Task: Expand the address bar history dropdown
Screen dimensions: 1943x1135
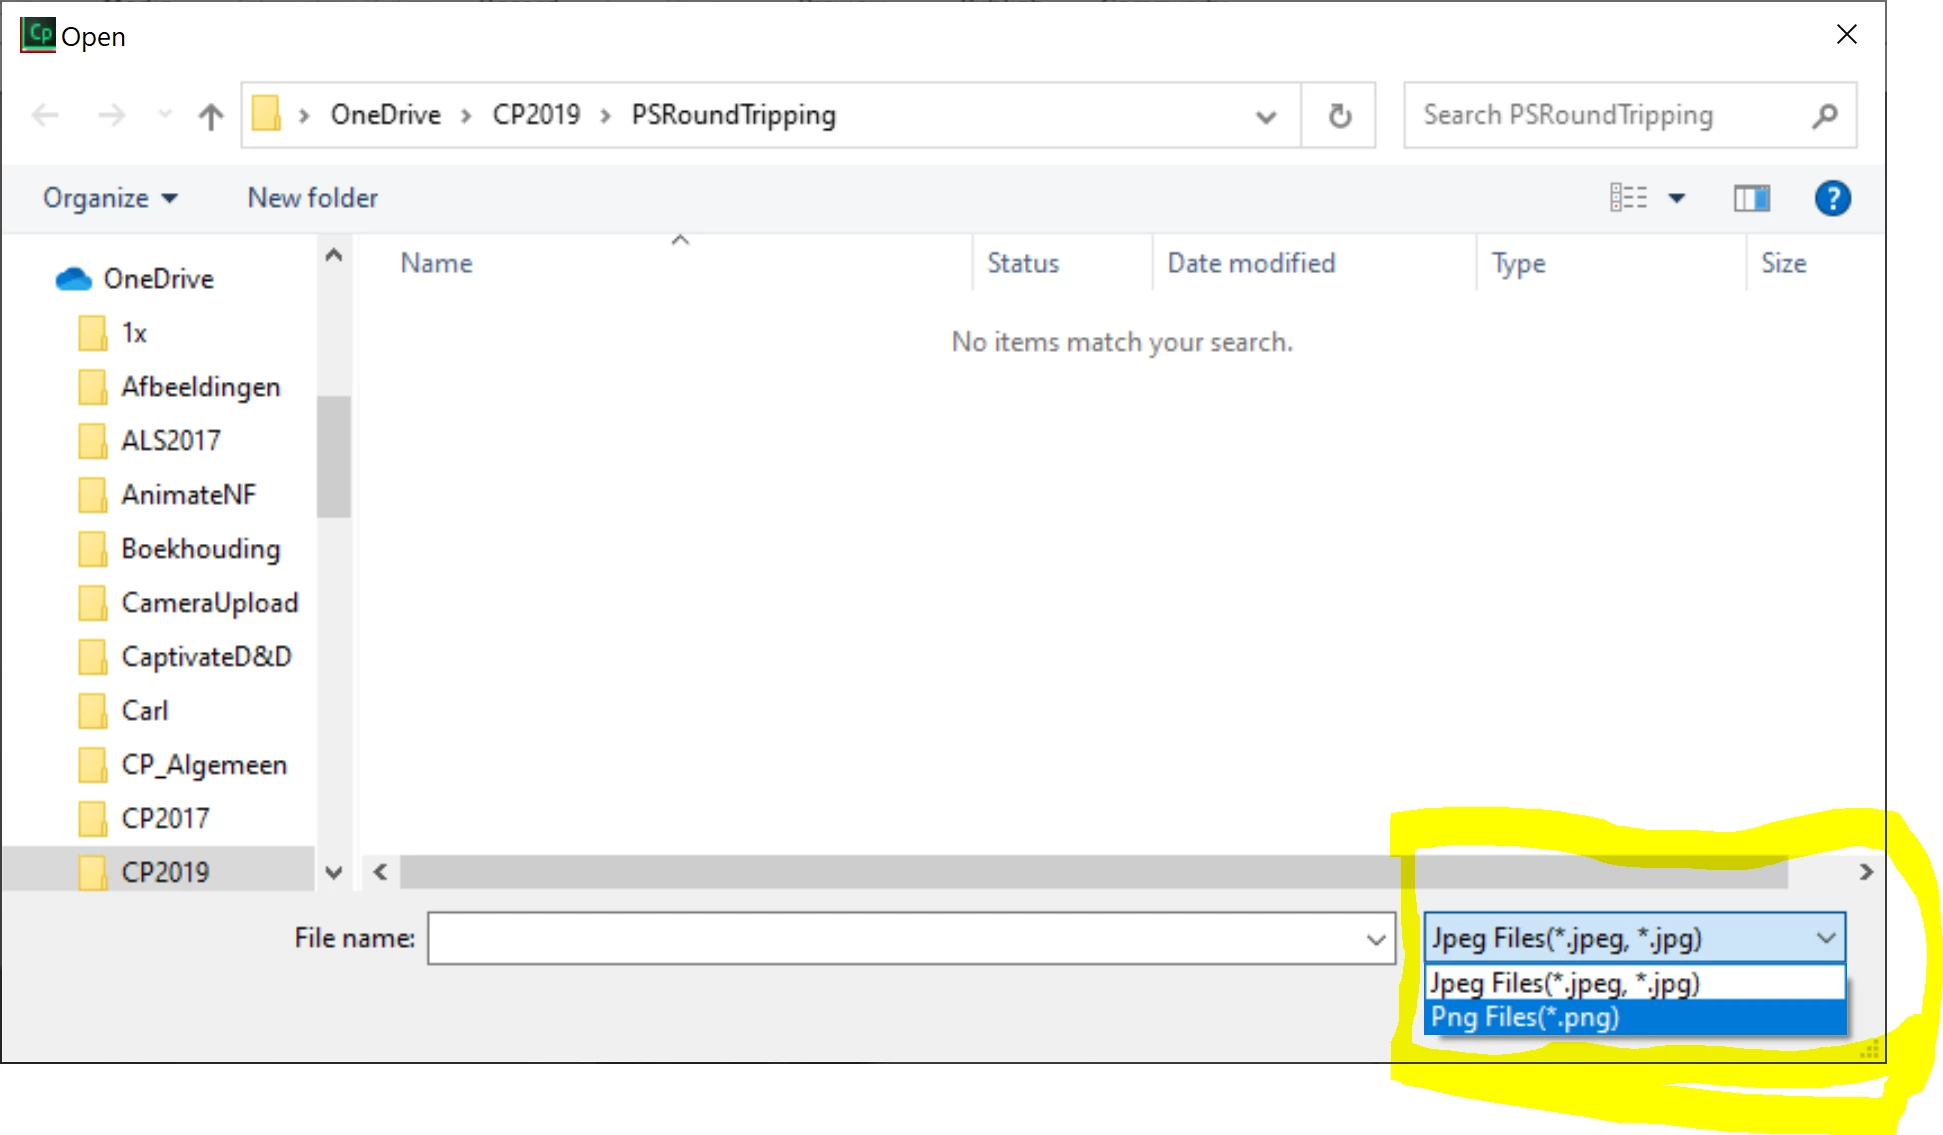Action: (1265, 117)
